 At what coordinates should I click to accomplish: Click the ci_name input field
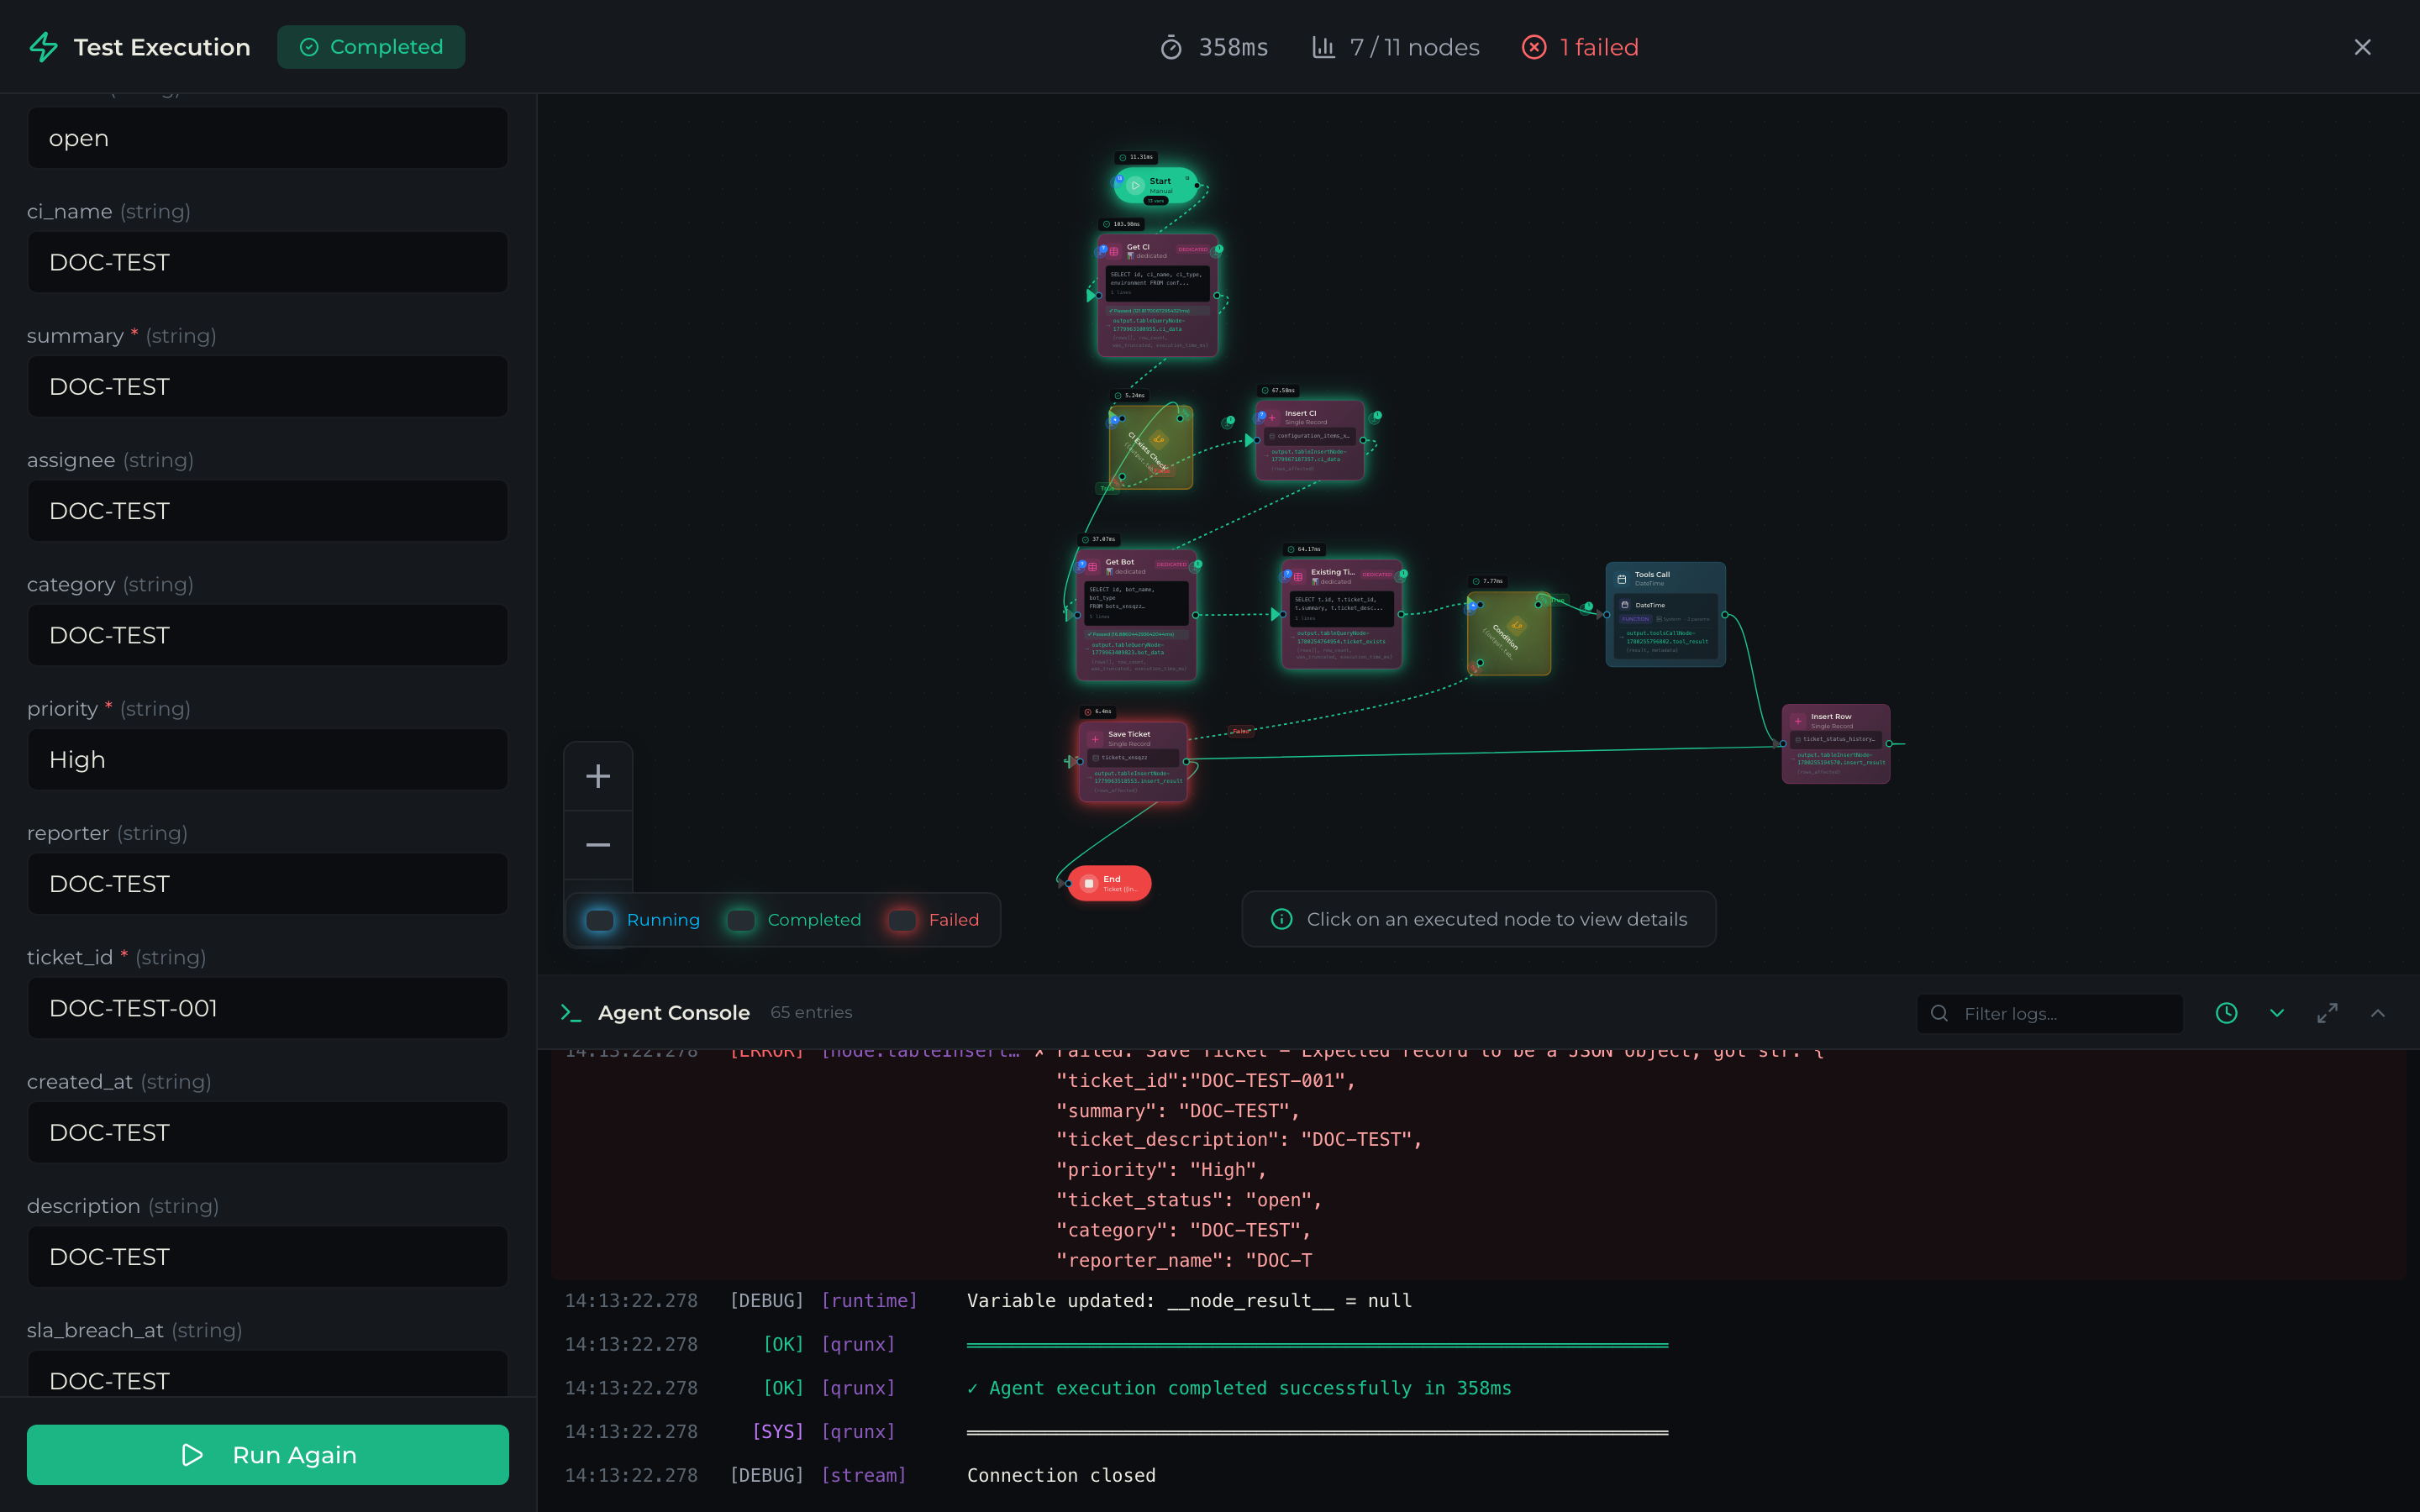click(x=268, y=262)
